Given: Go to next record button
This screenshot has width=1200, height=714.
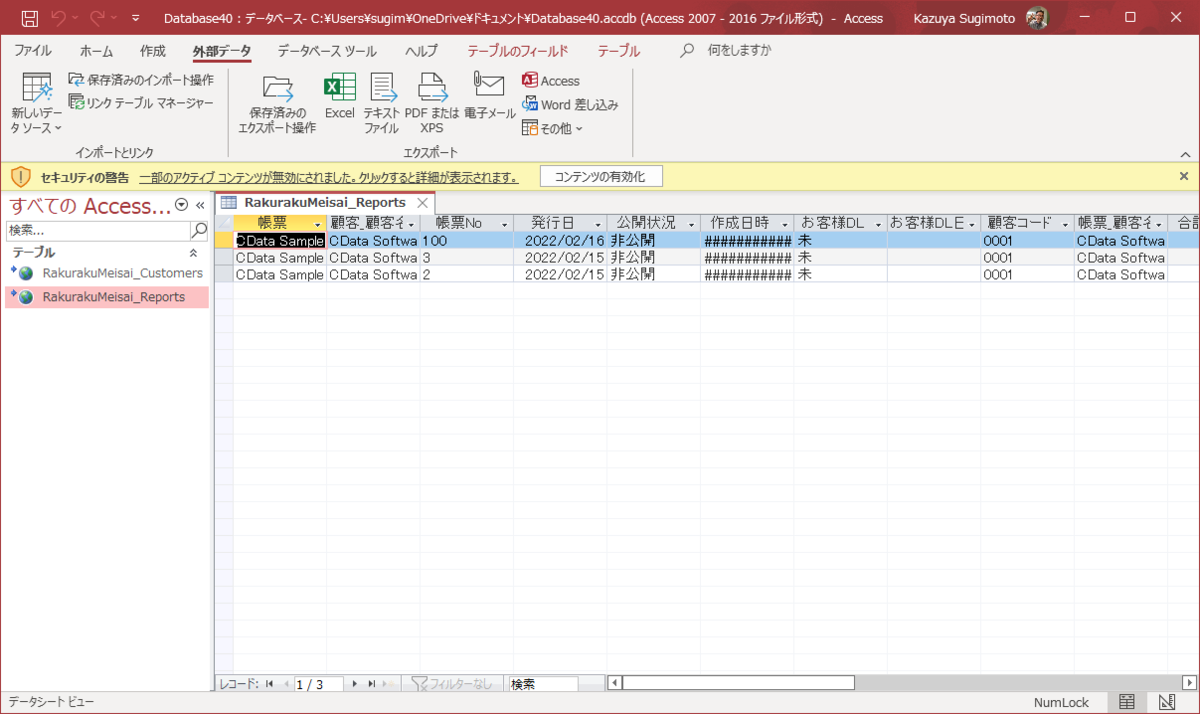Looking at the screenshot, I should point(355,684).
